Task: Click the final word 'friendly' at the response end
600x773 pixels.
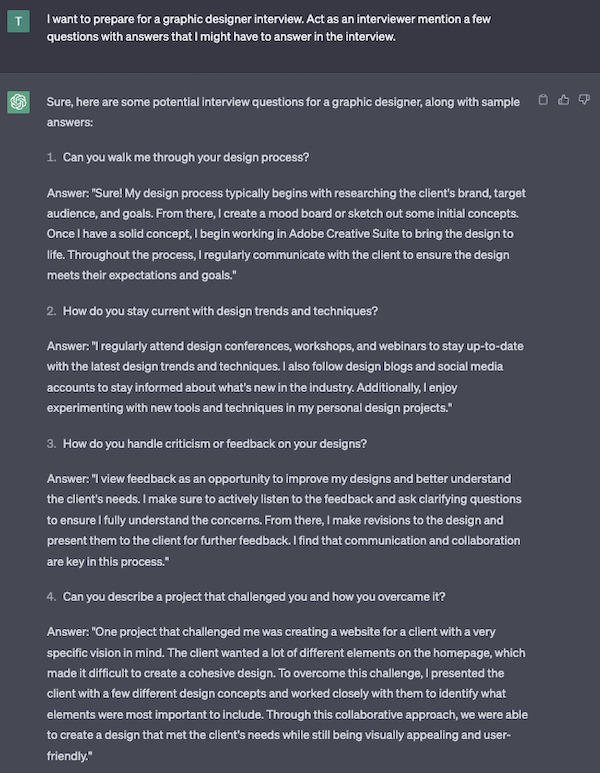Action: pos(67,756)
